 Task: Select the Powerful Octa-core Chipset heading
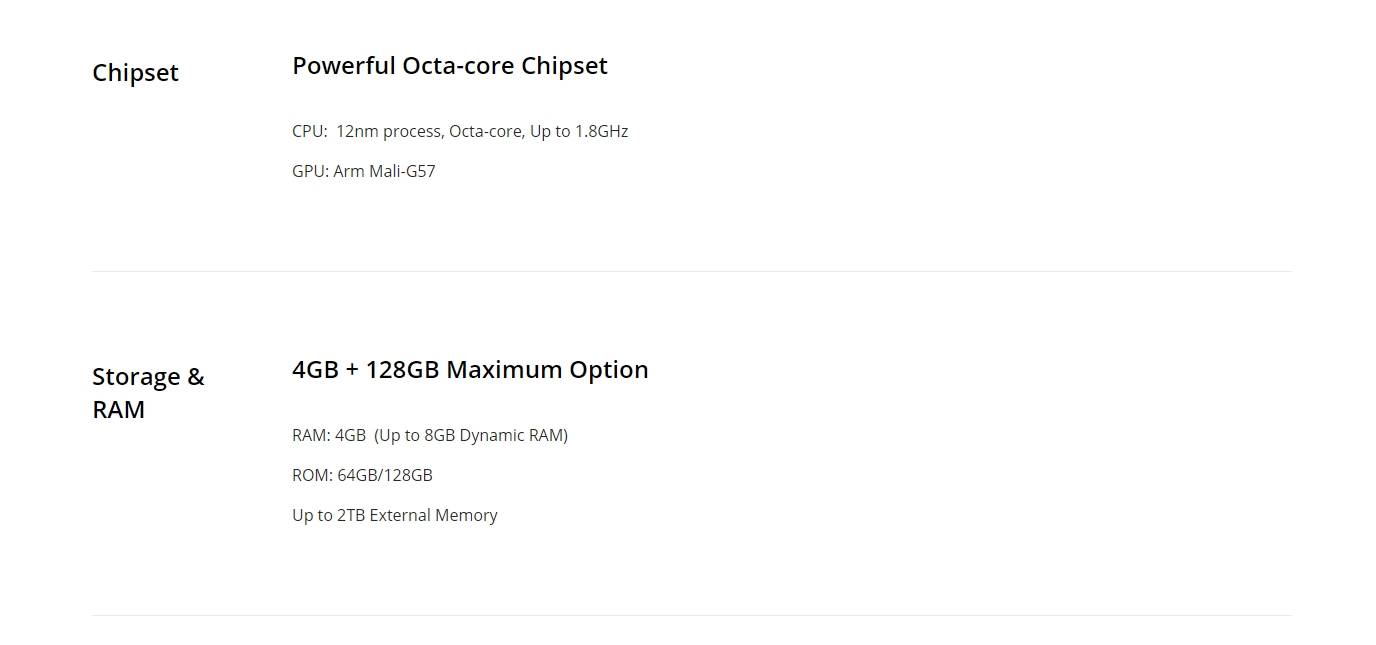(x=450, y=66)
